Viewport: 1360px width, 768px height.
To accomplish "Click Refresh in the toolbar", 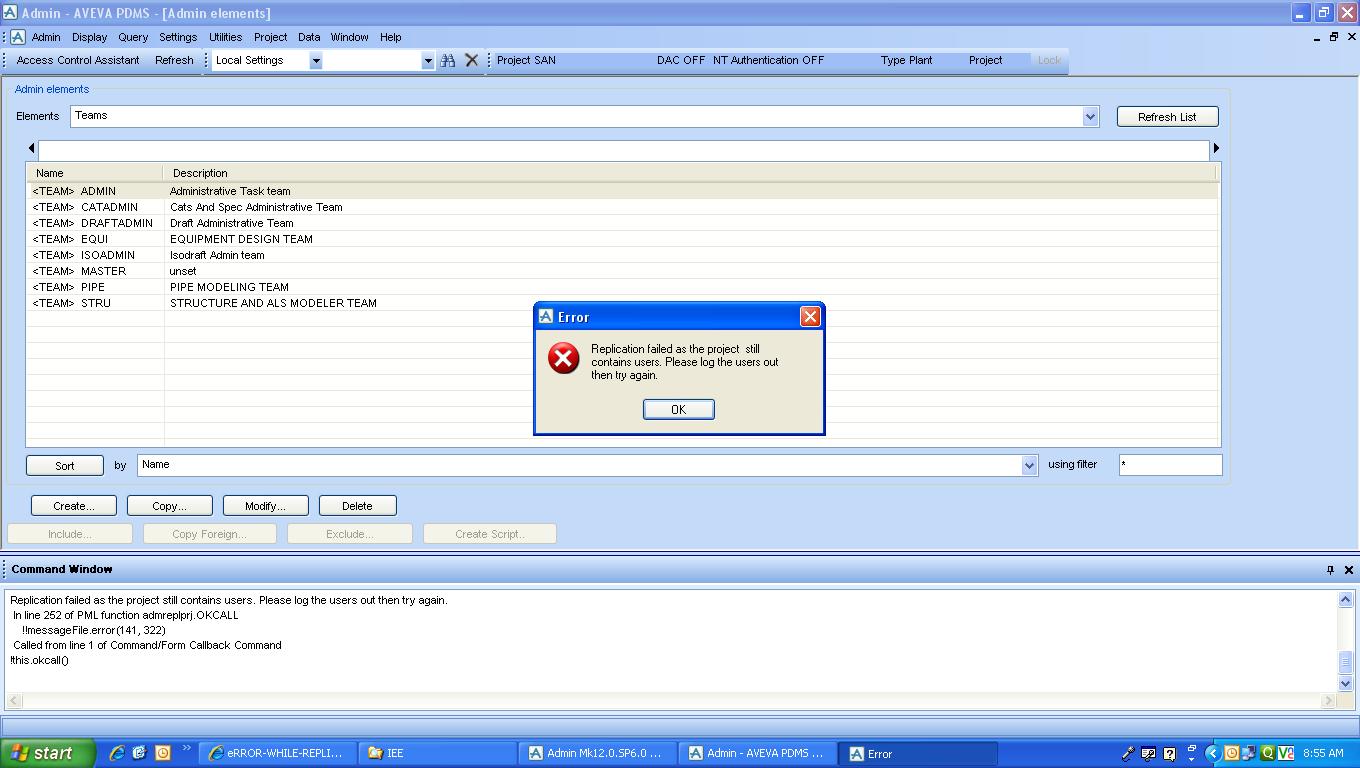I will [x=174, y=60].
